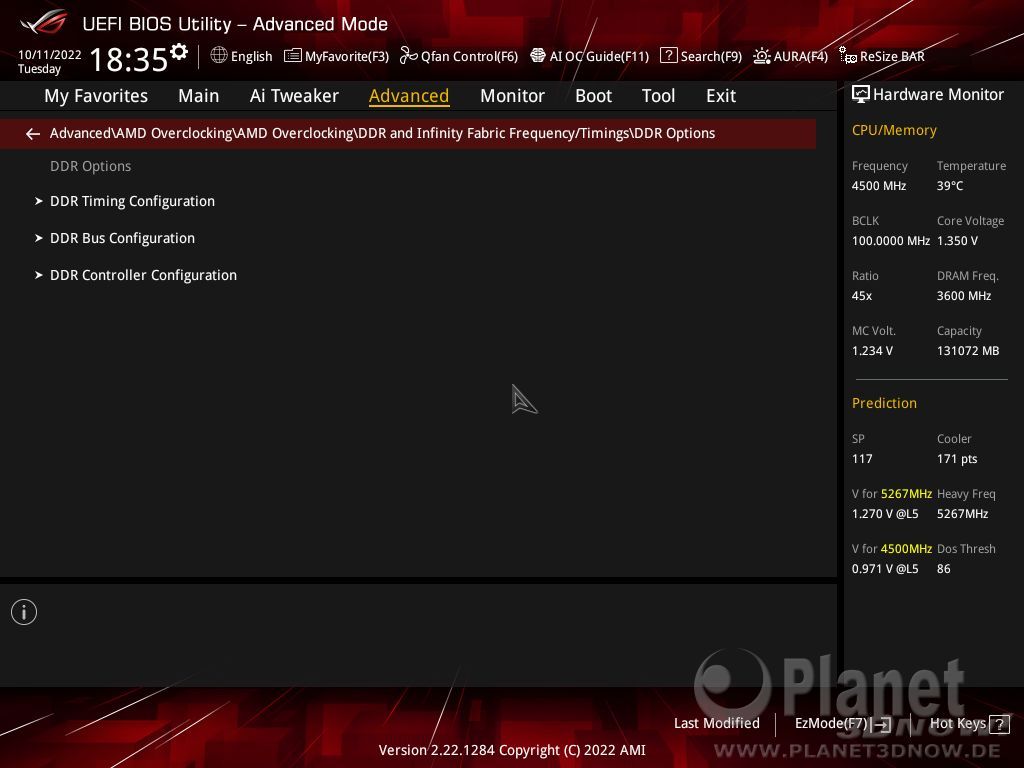Click the Hot Keys question mark box

pos(999,724)
